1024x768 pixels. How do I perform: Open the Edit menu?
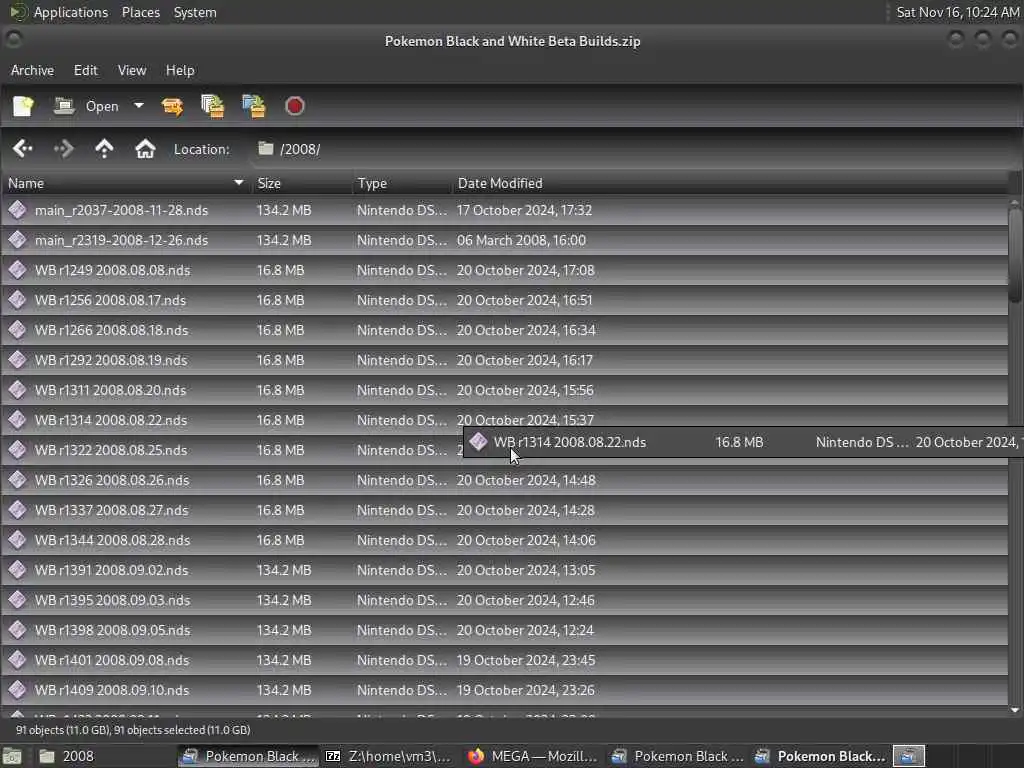(x=86, y=70)
